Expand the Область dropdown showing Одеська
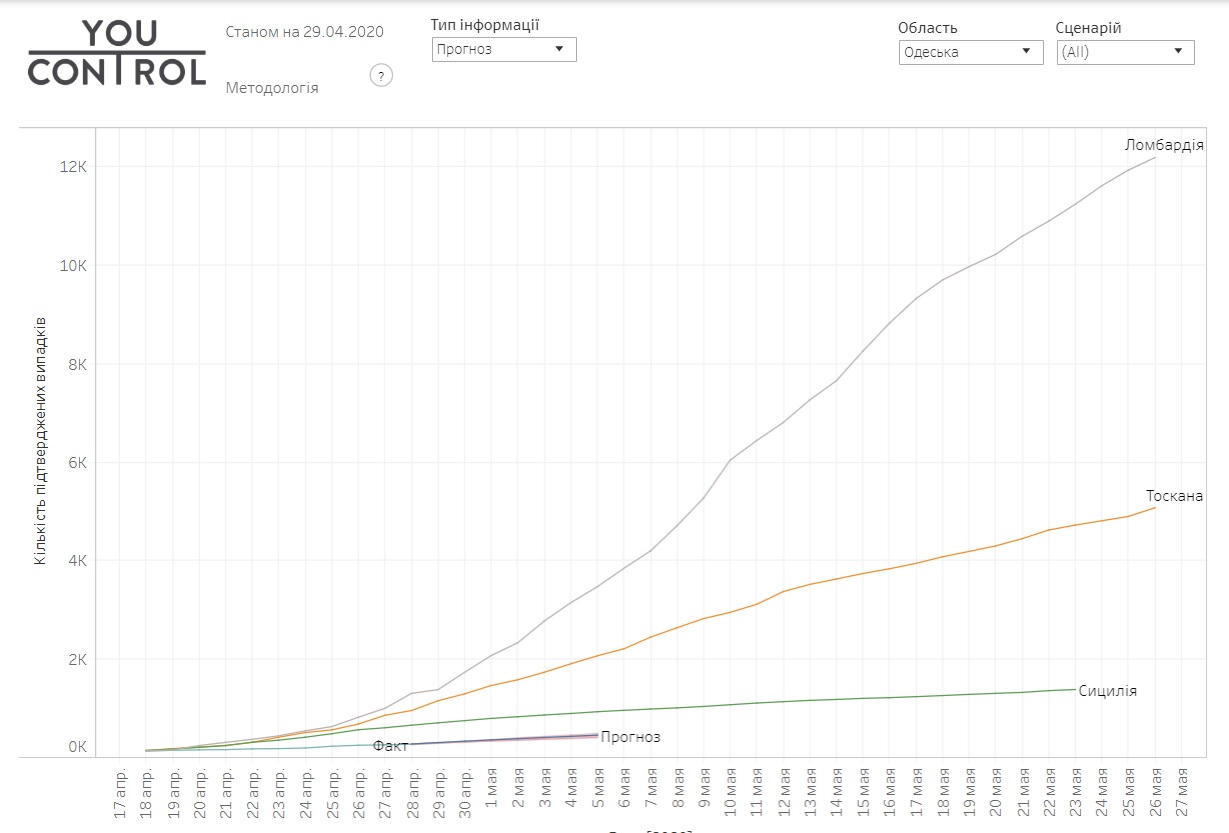 point(970,52)
